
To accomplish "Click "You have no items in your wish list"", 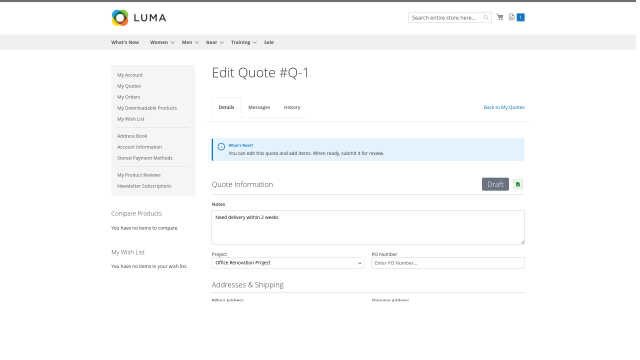I will [149, 266].
